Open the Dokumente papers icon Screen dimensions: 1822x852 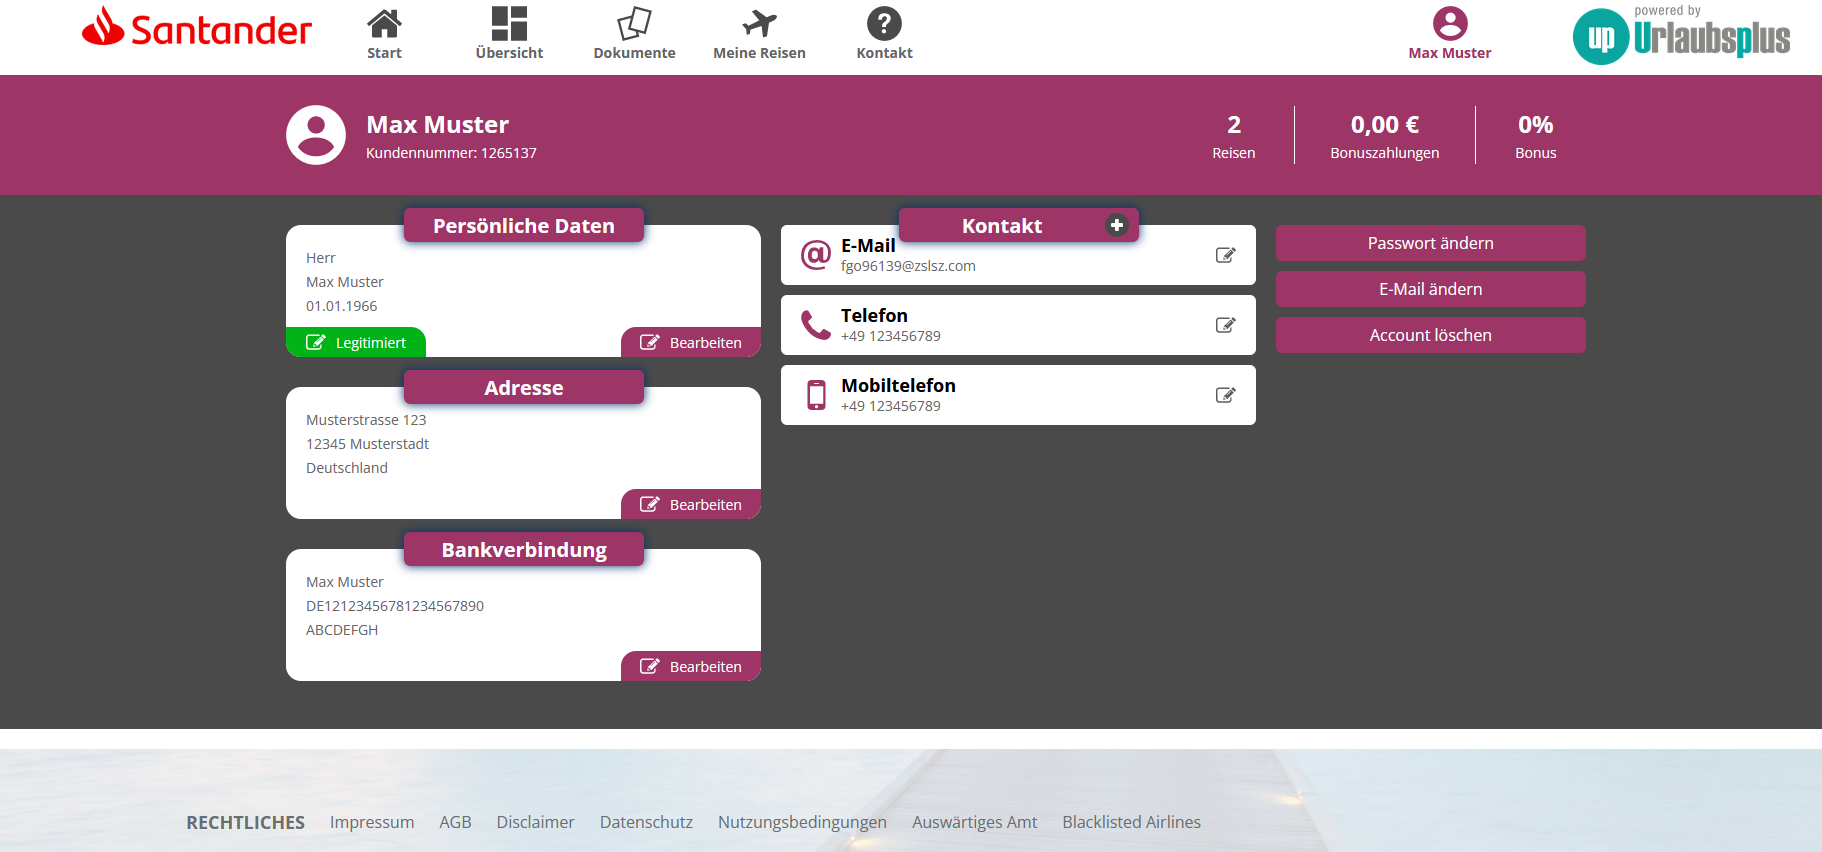click(x=634, y=23)
